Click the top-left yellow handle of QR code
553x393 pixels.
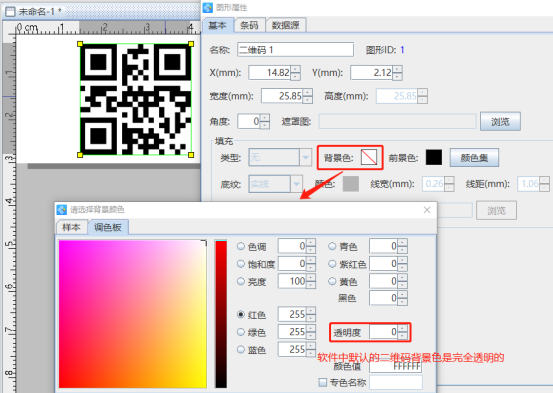[x=80, y=44]
